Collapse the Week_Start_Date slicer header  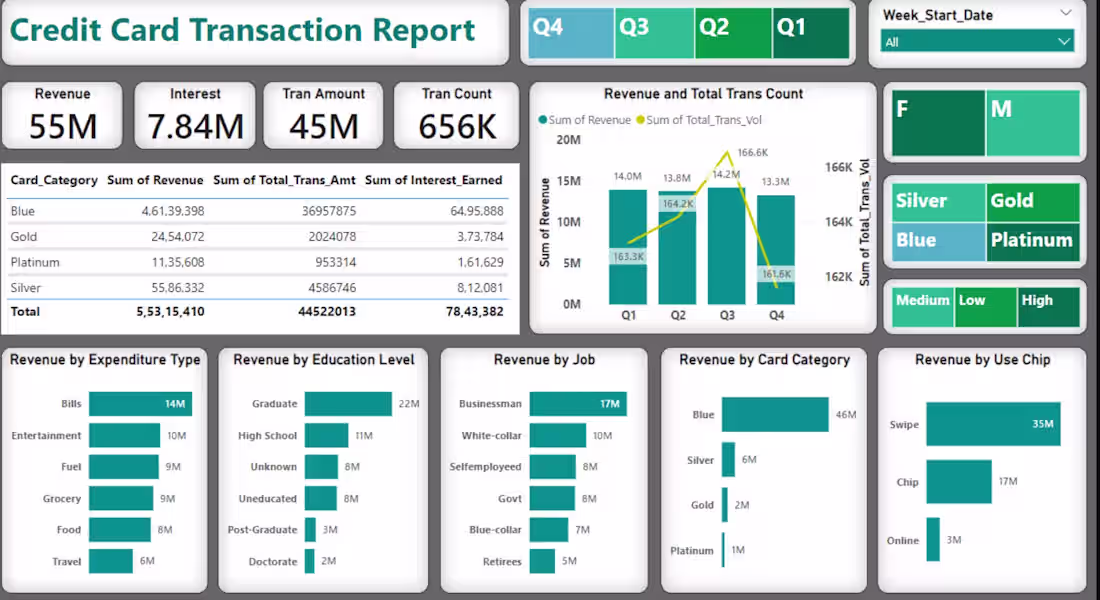pyautogui.click(x=1065, y=14)
